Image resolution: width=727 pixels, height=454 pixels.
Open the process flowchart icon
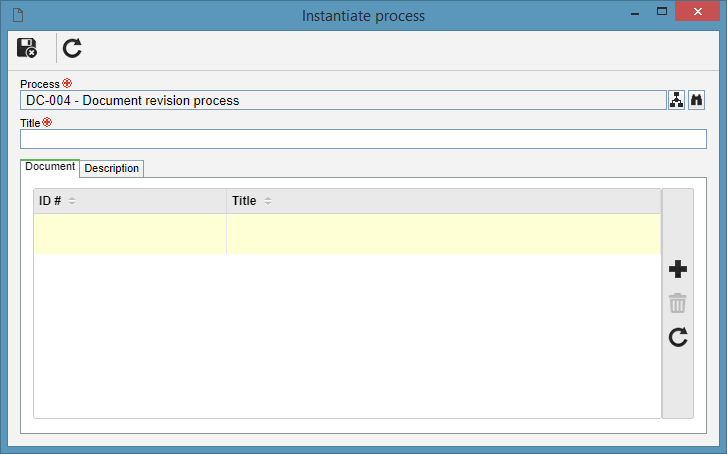(x=676, y=100)
